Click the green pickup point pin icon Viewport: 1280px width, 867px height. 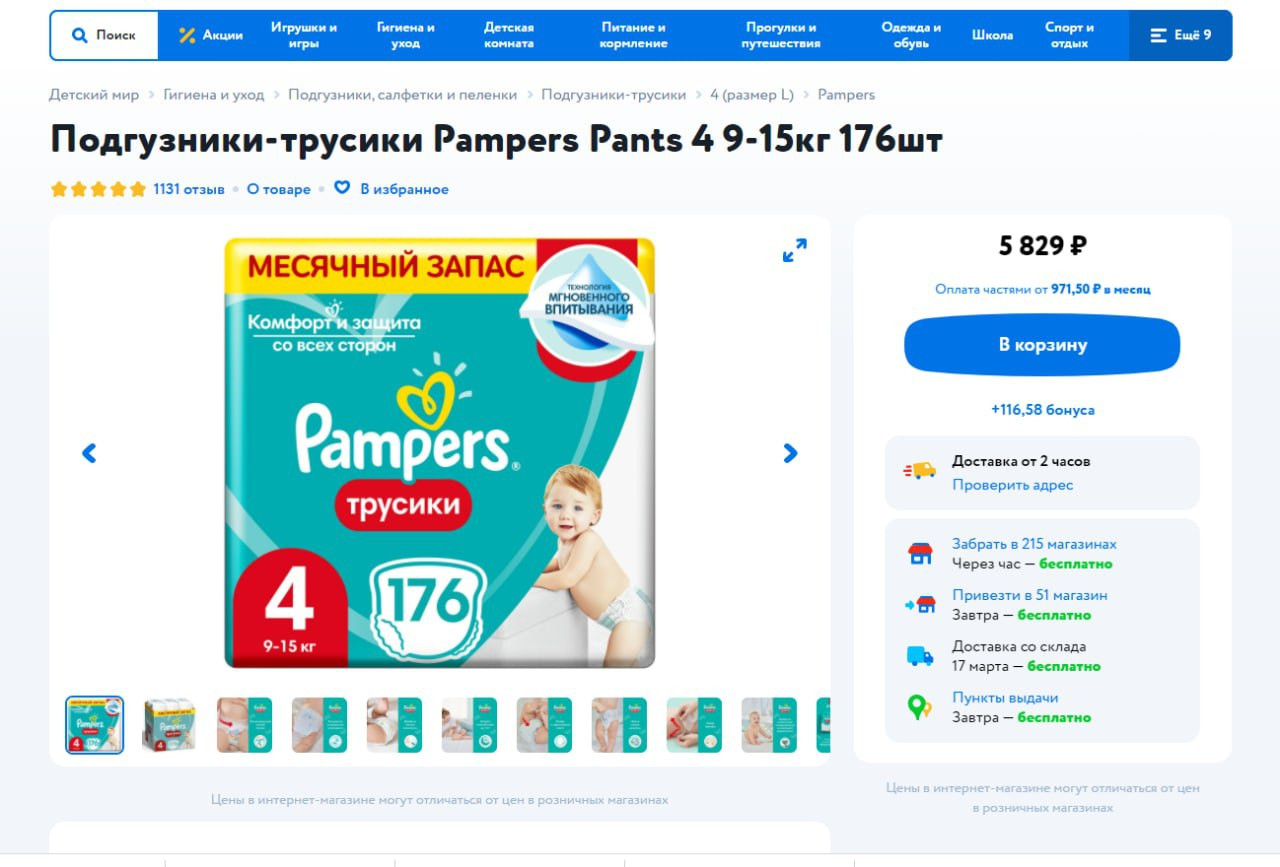(919, 707)
